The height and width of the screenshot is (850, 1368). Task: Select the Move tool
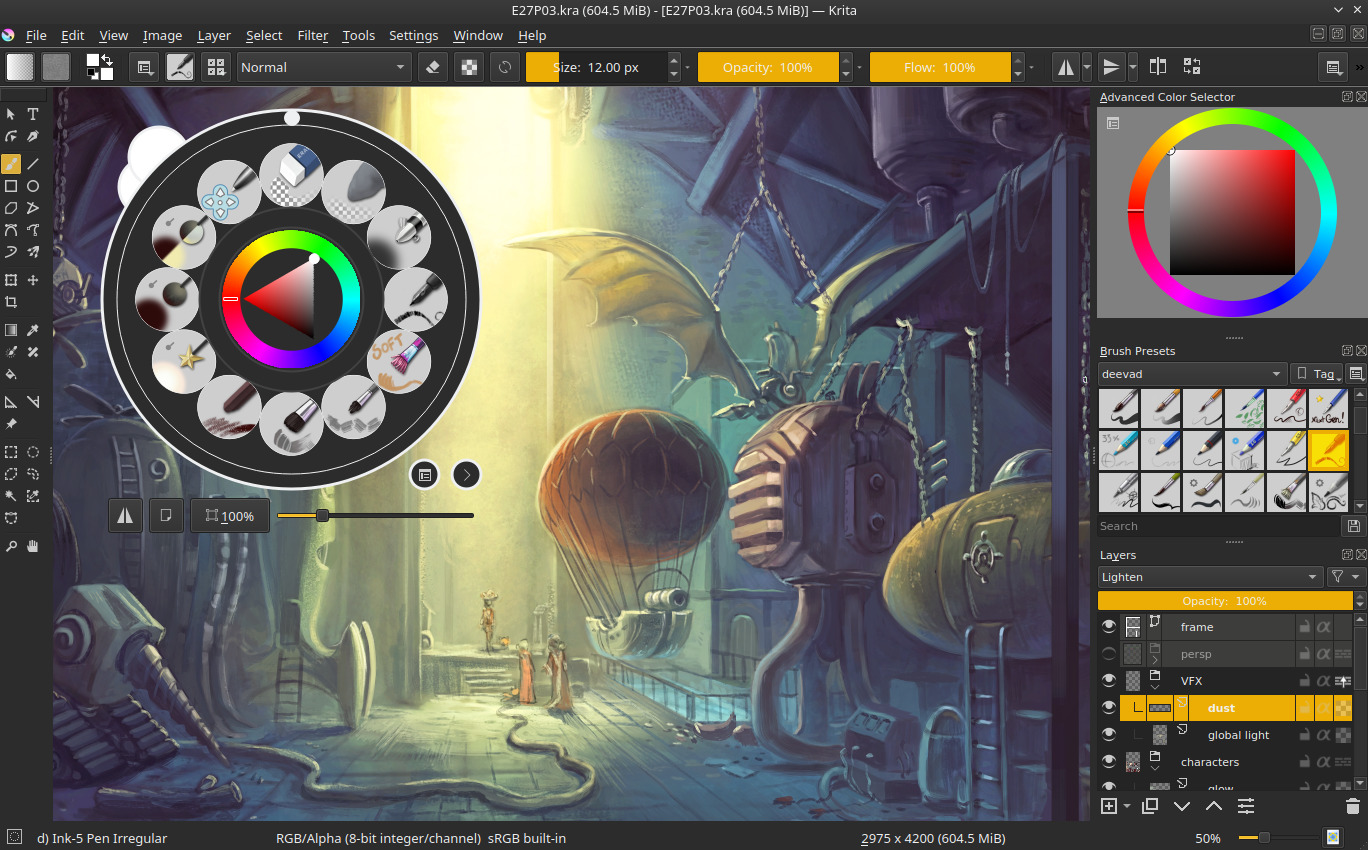[x=33, y=280]
